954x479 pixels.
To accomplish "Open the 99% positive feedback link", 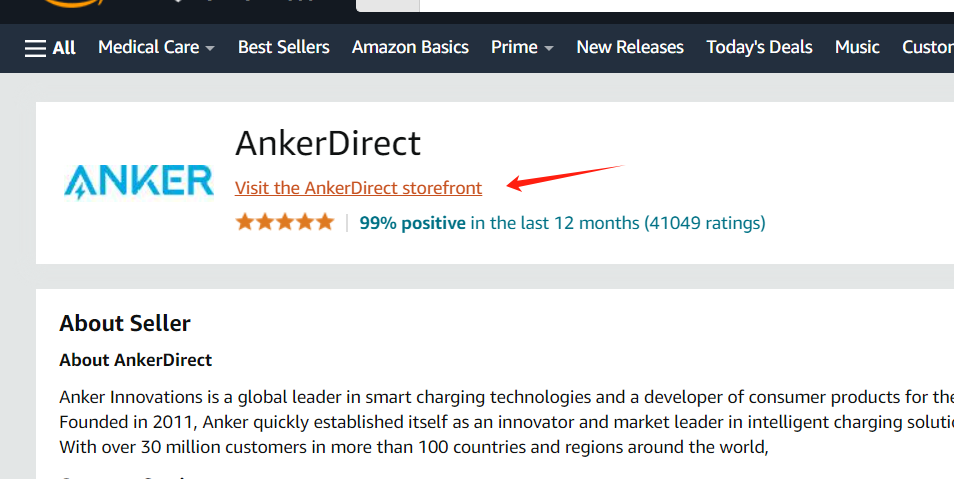I will click(412, 223).
